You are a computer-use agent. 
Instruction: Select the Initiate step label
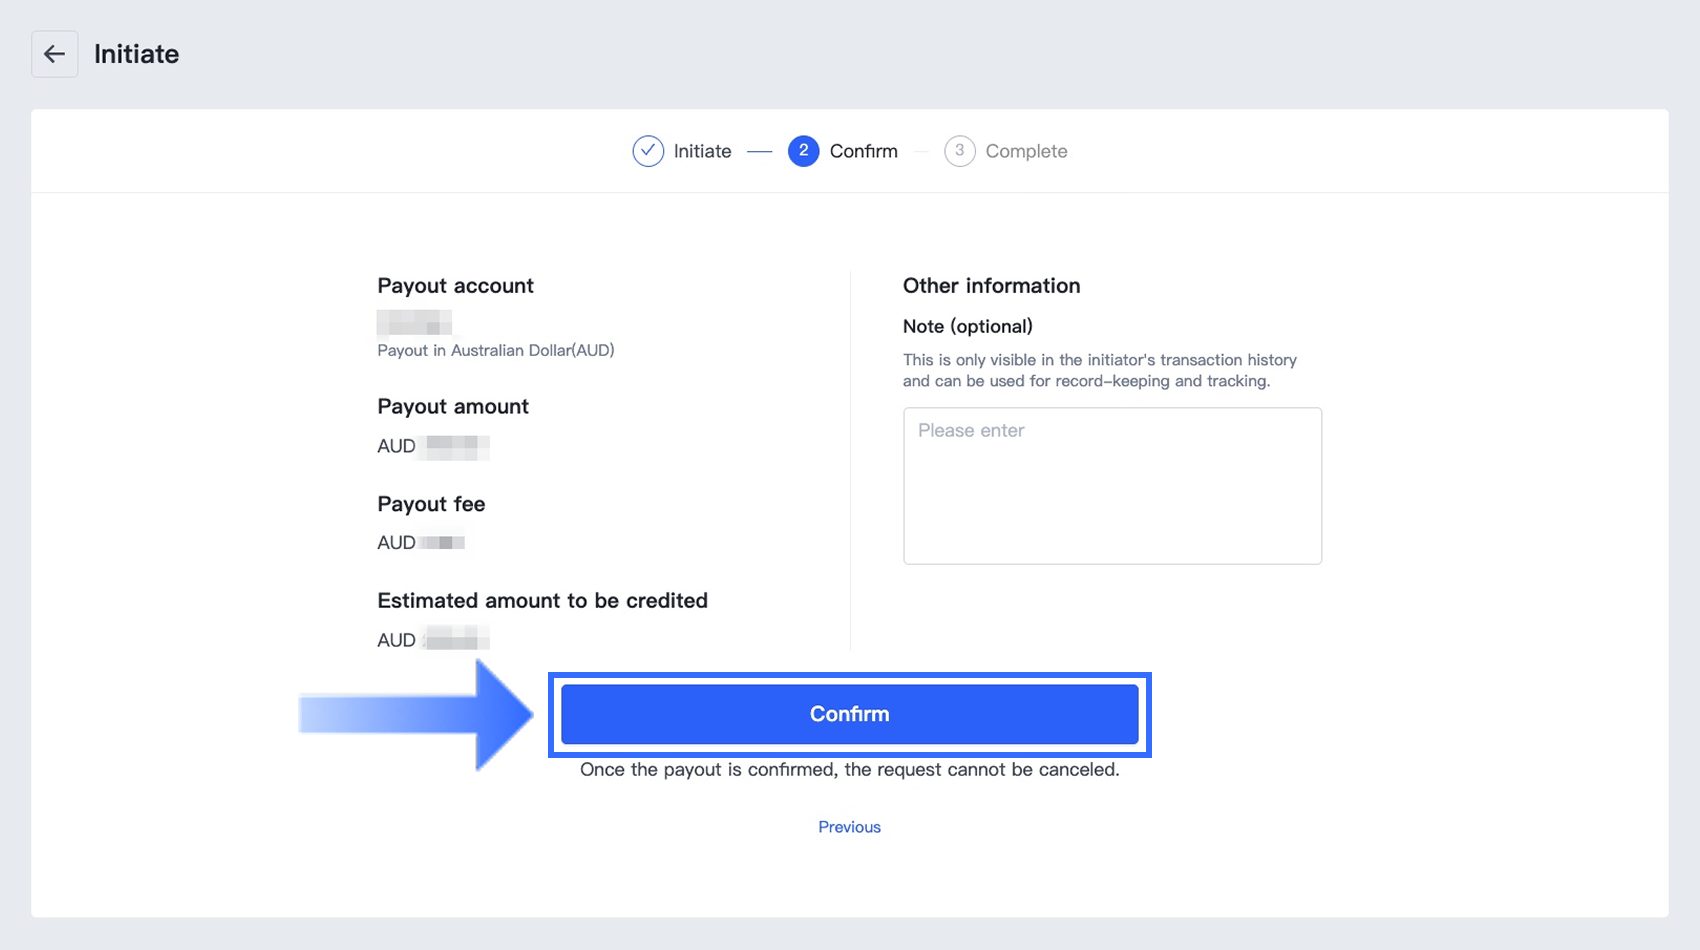click(x=702, y=151)
